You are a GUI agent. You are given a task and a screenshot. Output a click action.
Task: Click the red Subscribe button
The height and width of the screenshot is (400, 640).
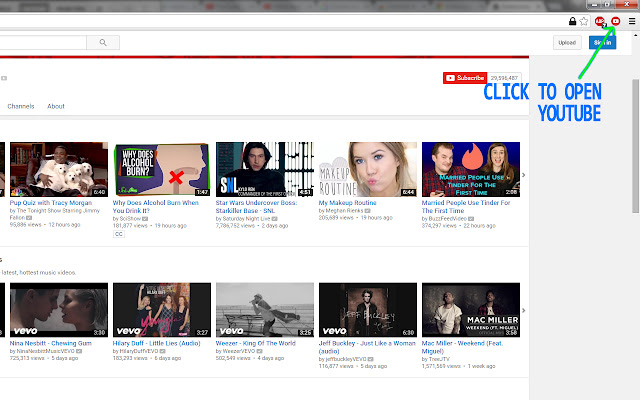(x=465, y=78)
